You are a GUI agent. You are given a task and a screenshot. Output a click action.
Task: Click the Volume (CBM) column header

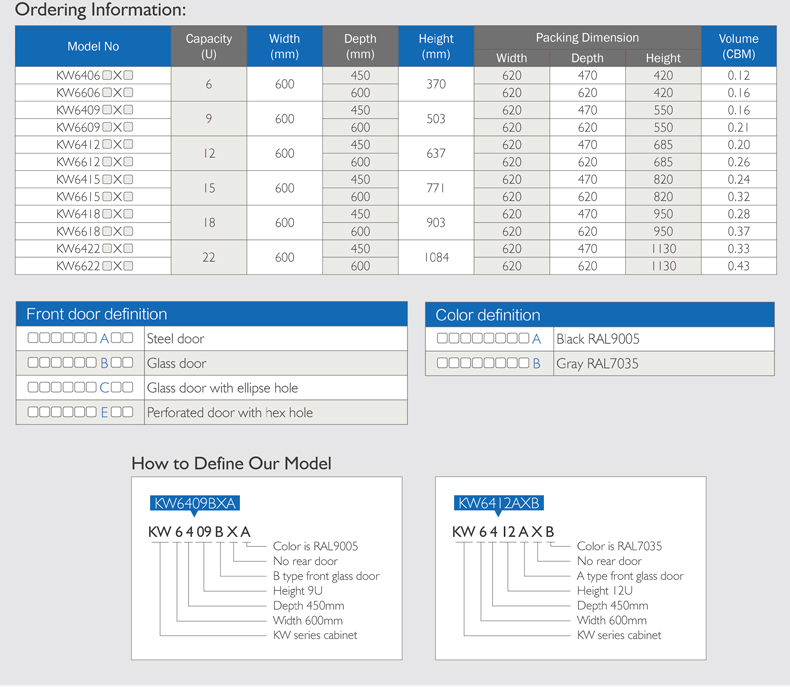[738, 46]
